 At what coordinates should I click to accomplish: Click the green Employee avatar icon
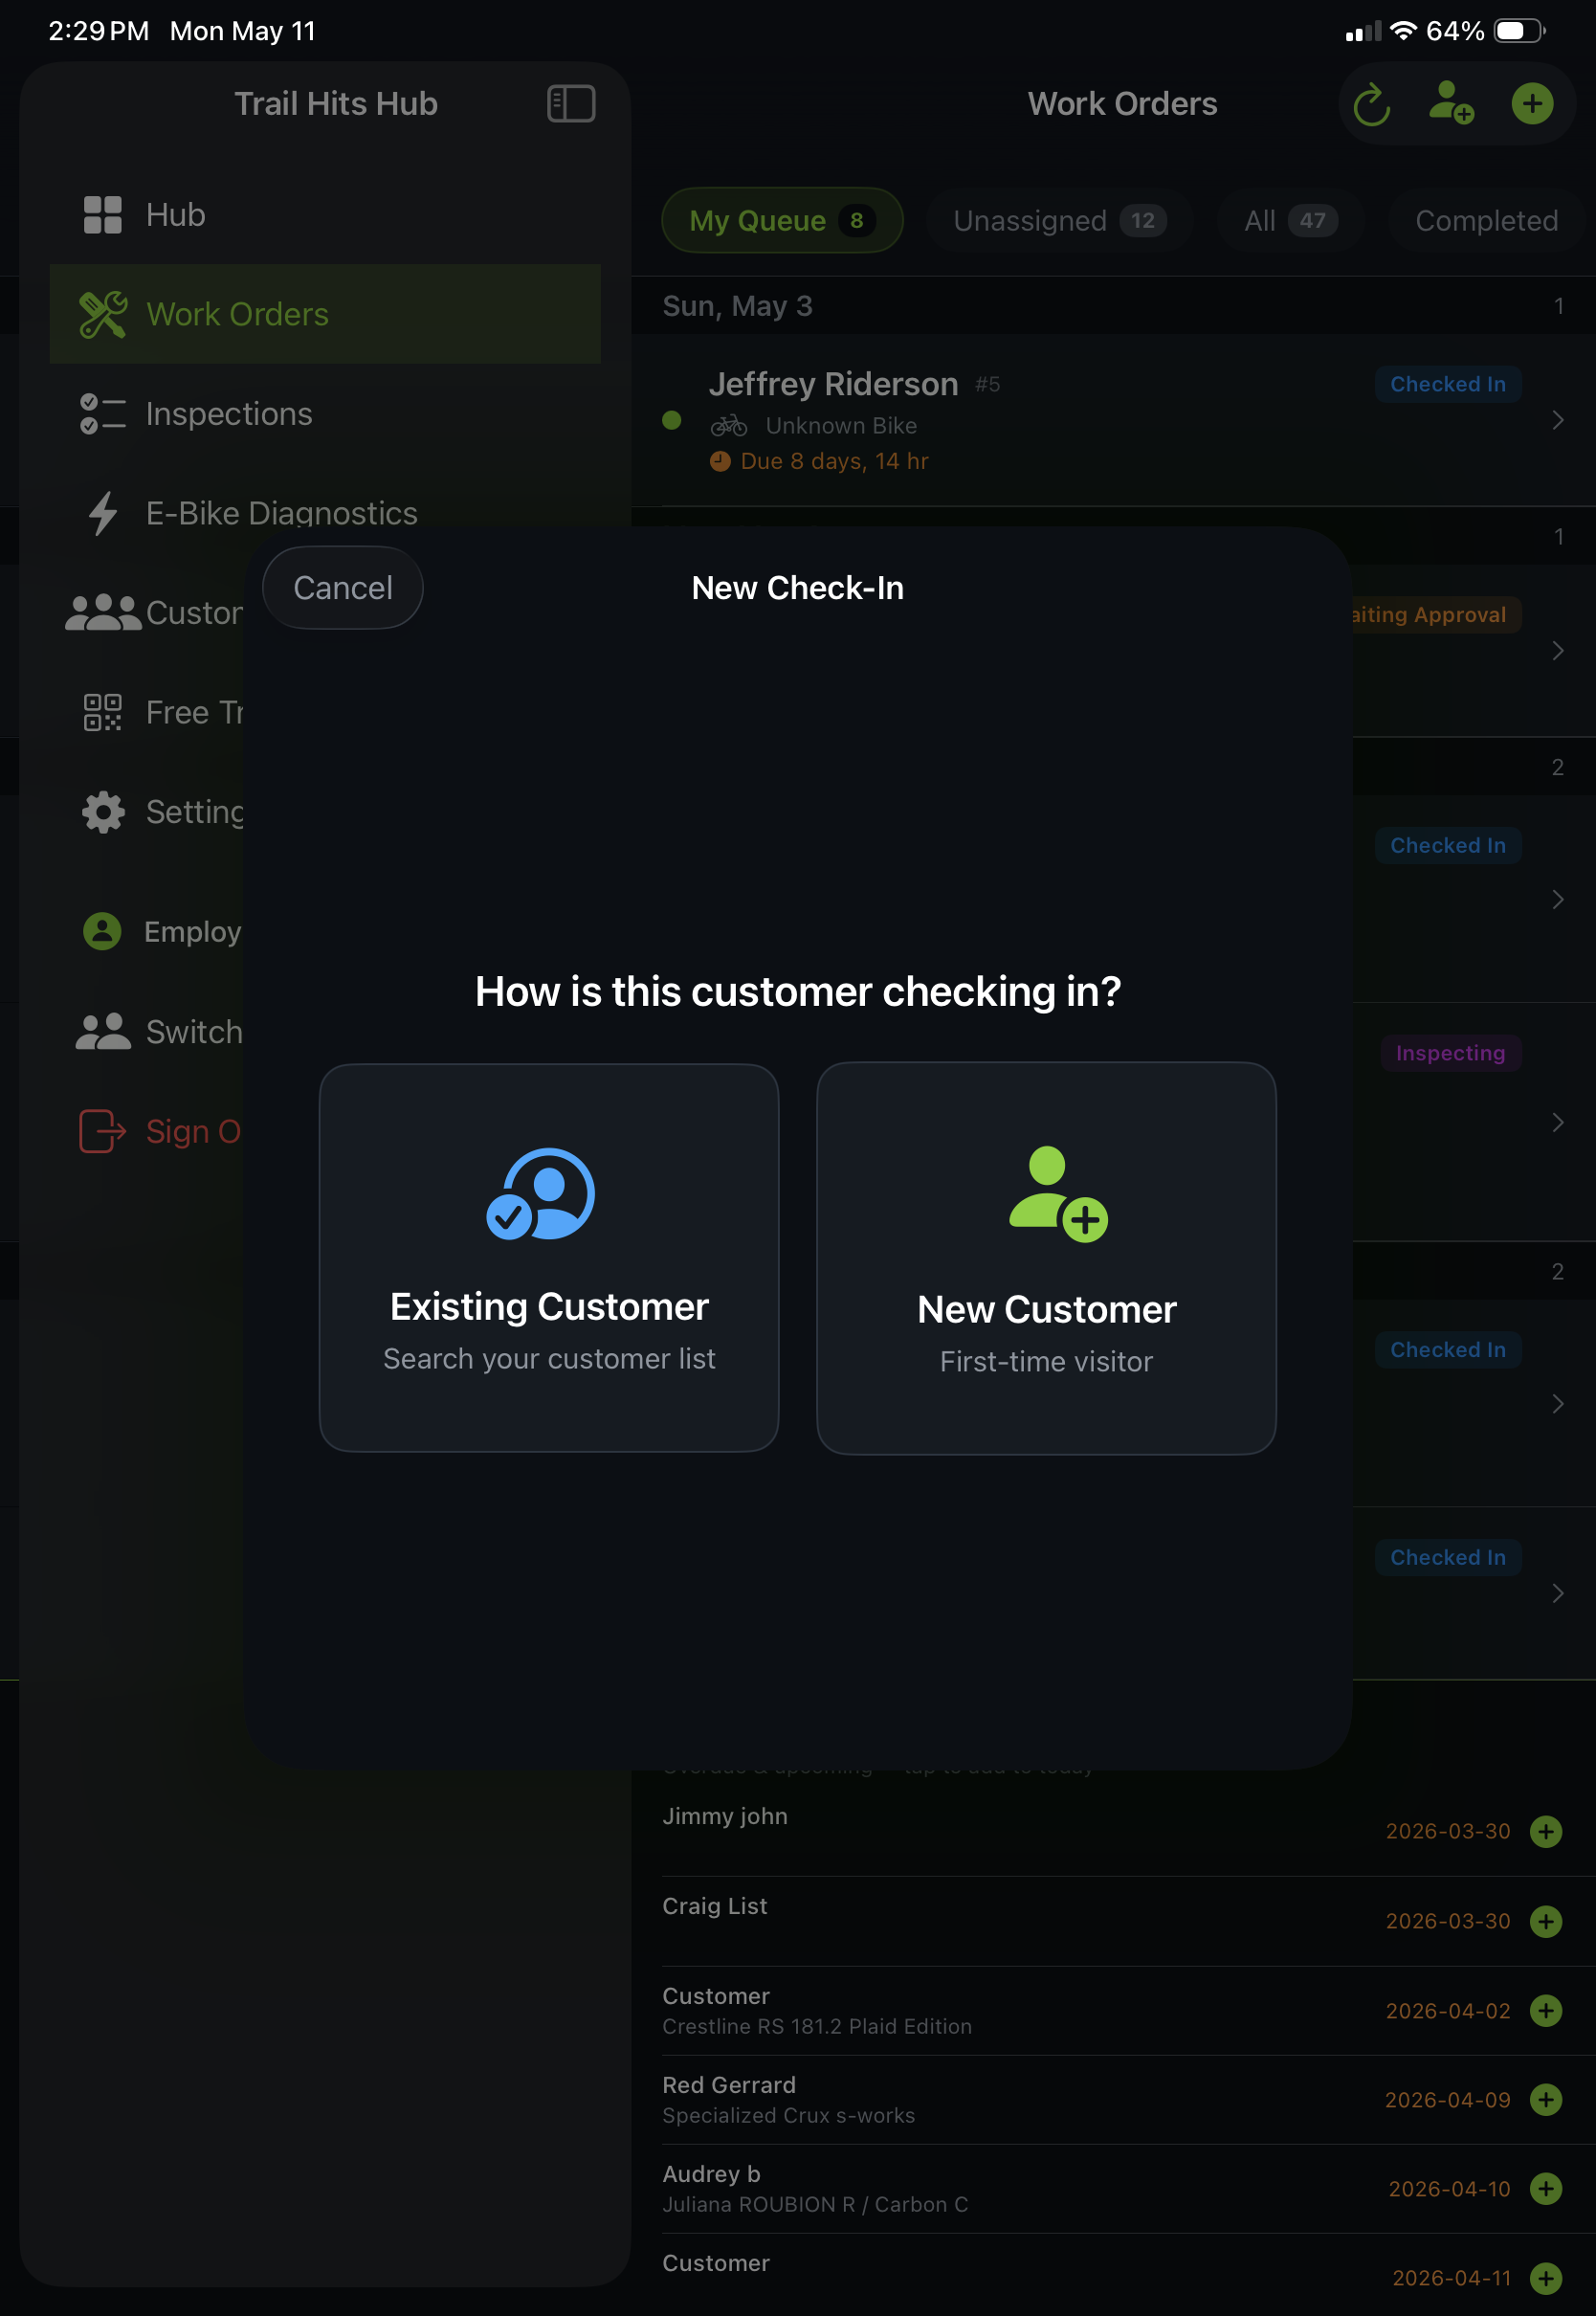(102, 931)
